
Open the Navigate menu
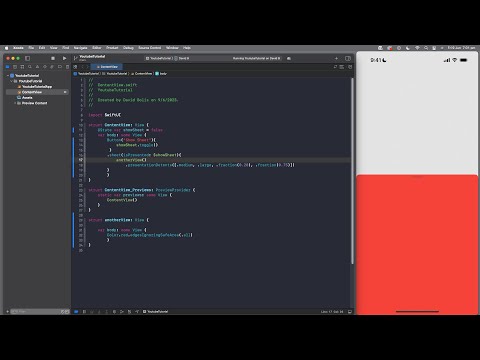(x=80, y=48)
